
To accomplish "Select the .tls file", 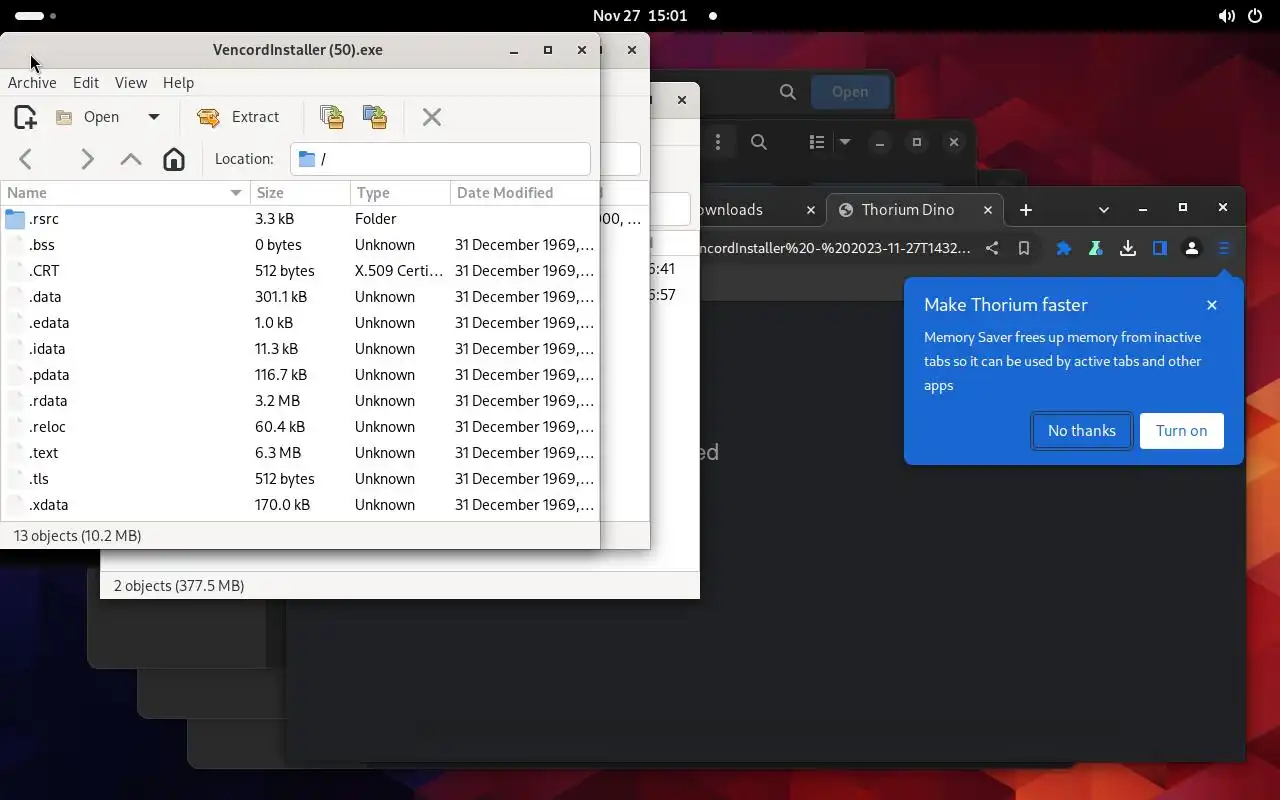I will (x=300, y=479).
